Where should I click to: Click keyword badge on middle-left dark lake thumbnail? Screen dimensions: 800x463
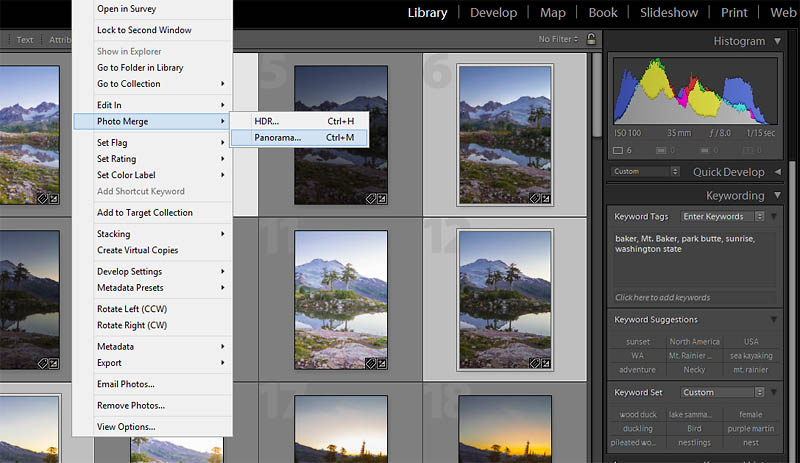(43, 363)
